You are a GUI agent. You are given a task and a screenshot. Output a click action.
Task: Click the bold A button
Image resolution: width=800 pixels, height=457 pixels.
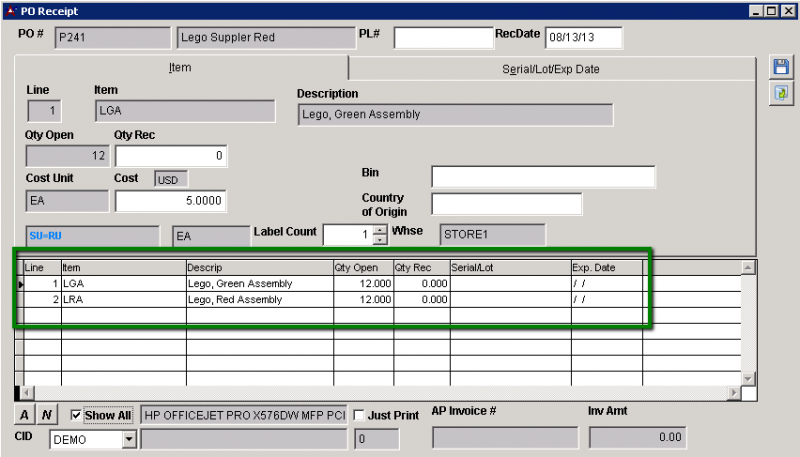point(26,415)
